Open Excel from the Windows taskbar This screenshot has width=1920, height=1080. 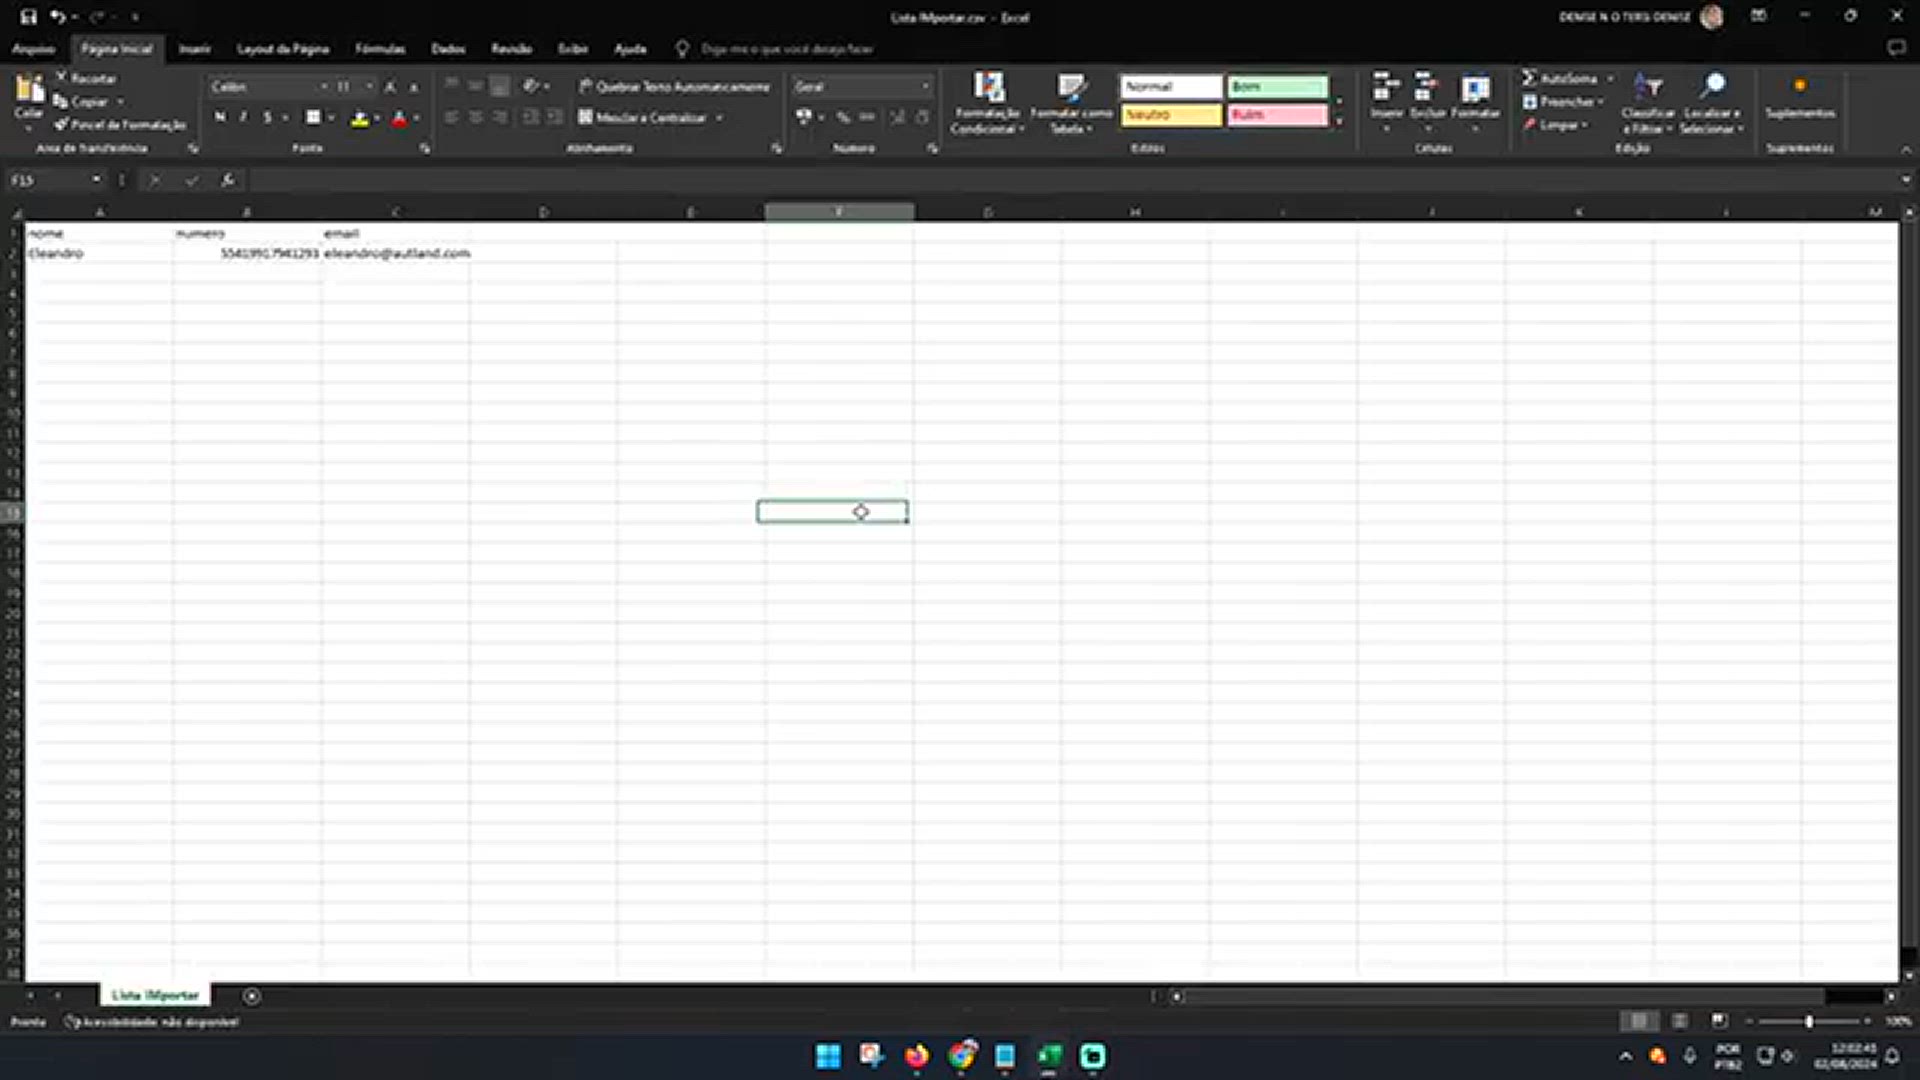[x=1049, y=1056]
